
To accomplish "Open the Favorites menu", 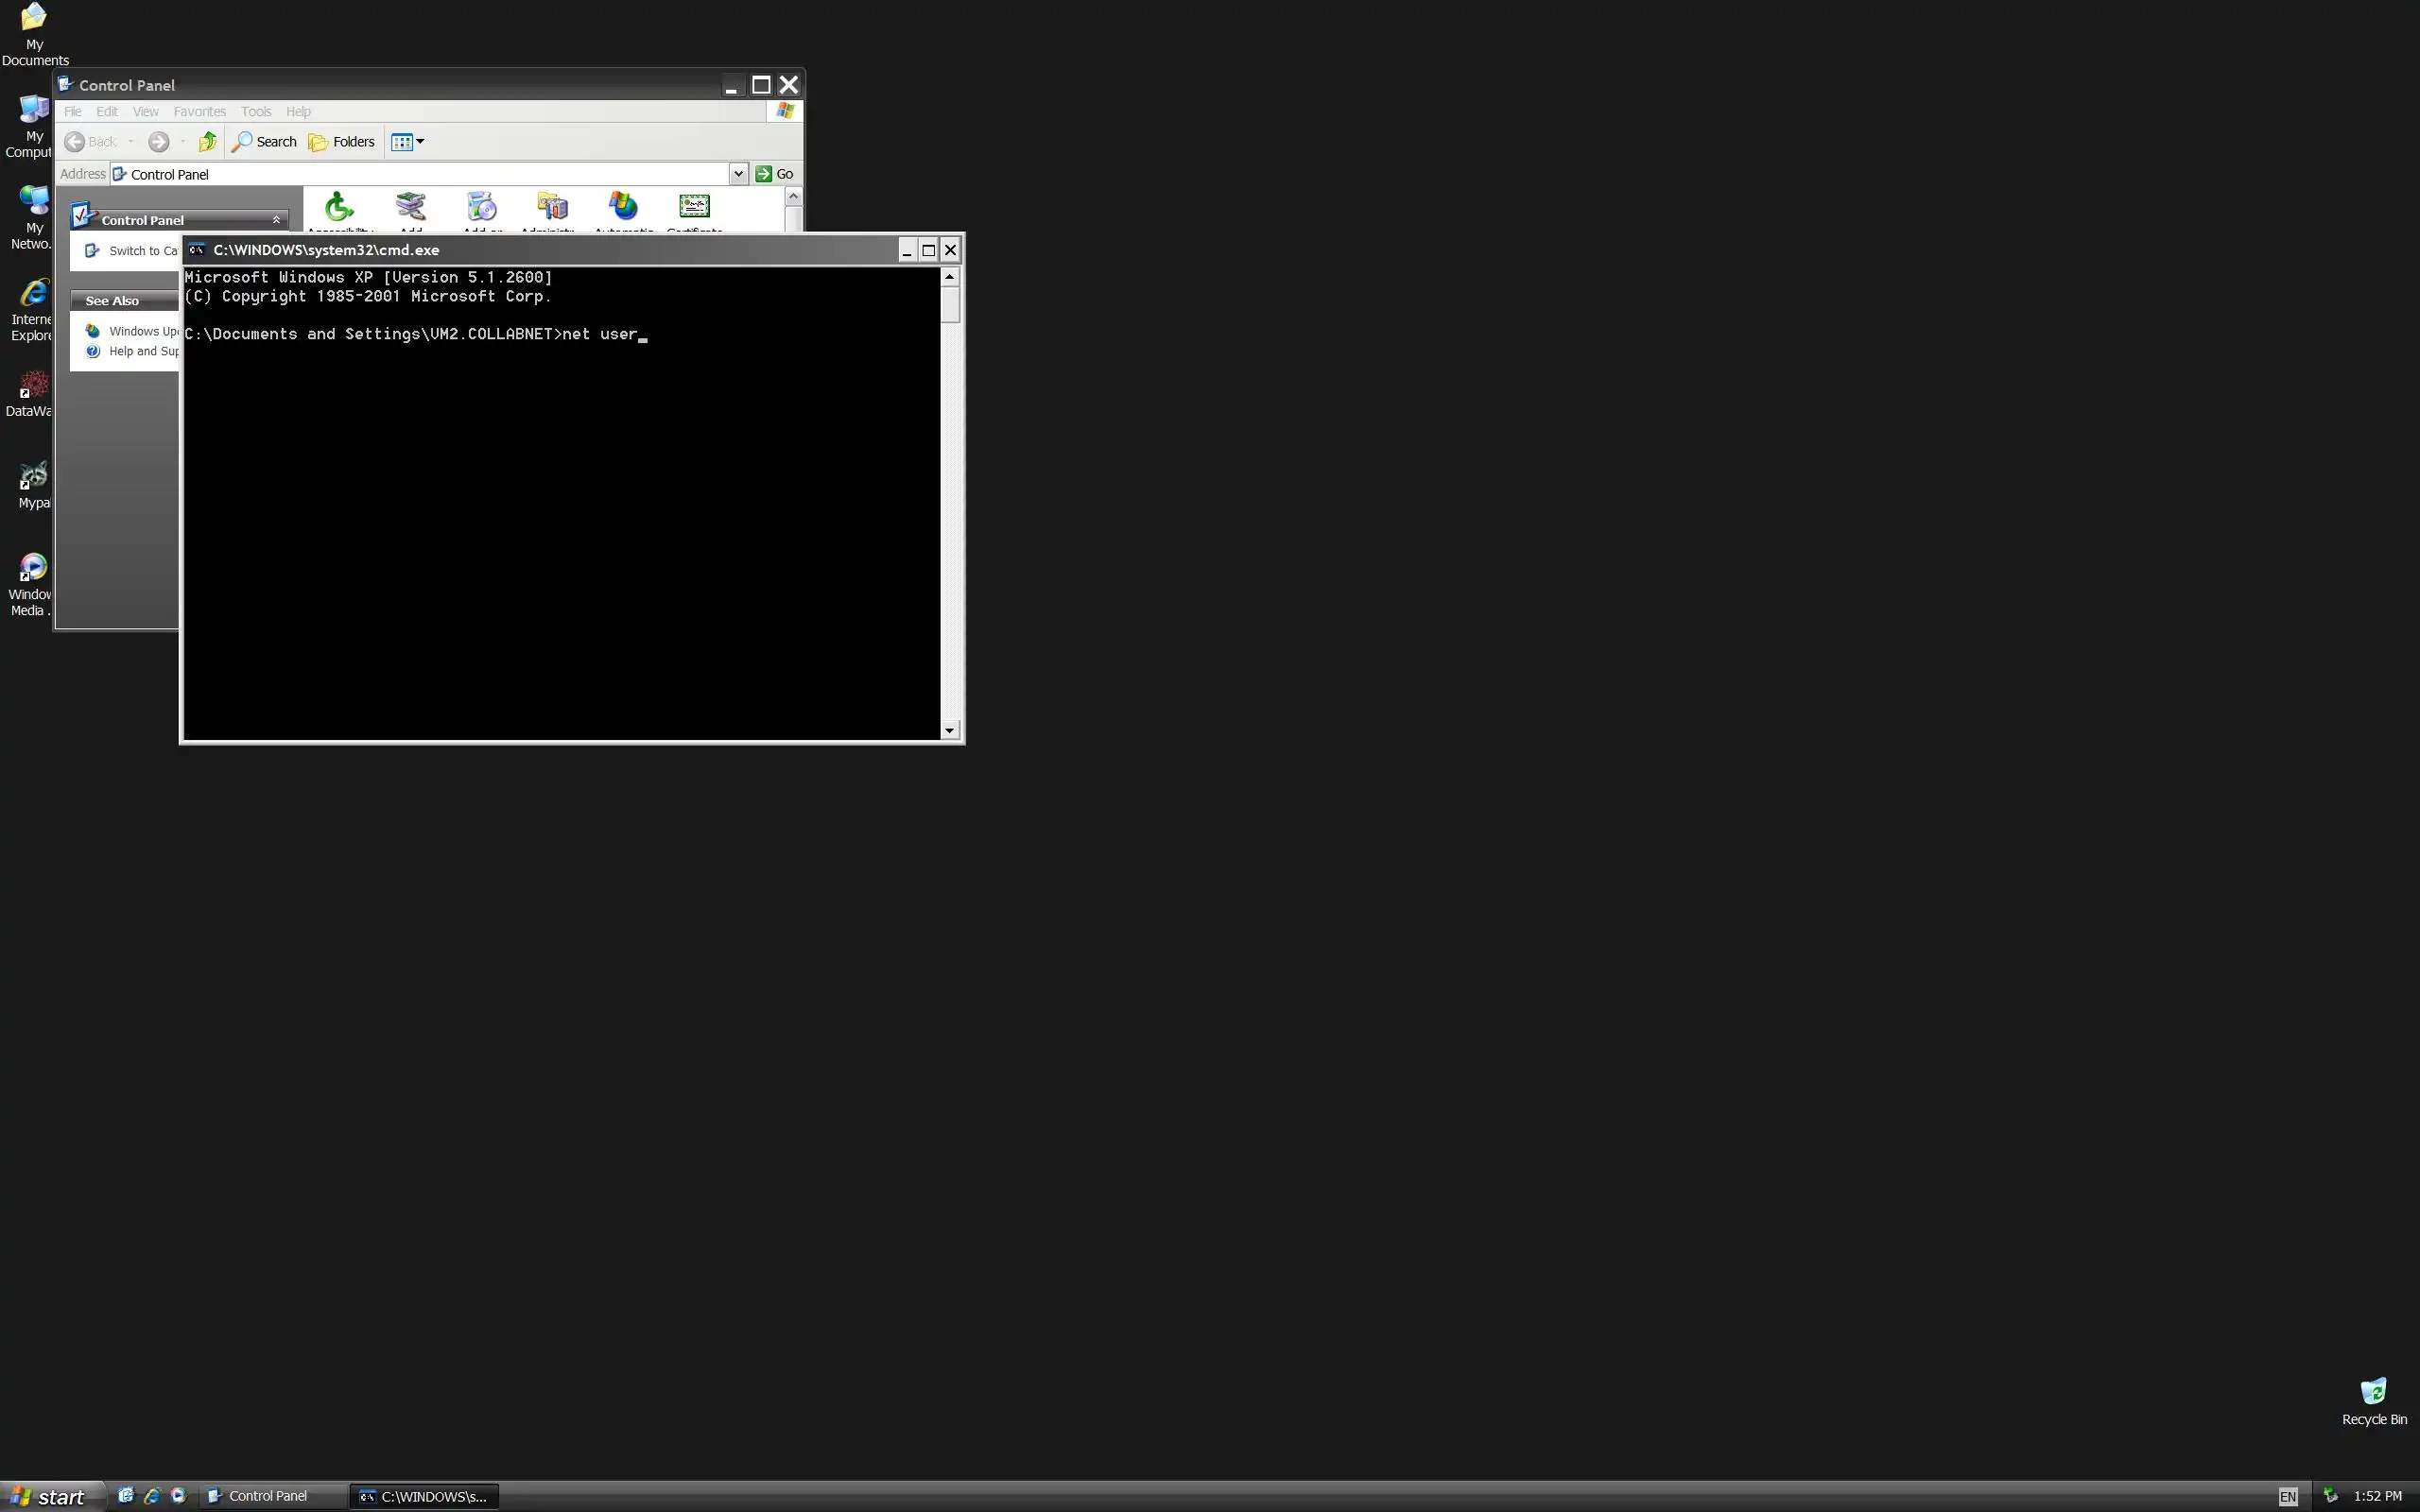I will (x=199, y=111).
